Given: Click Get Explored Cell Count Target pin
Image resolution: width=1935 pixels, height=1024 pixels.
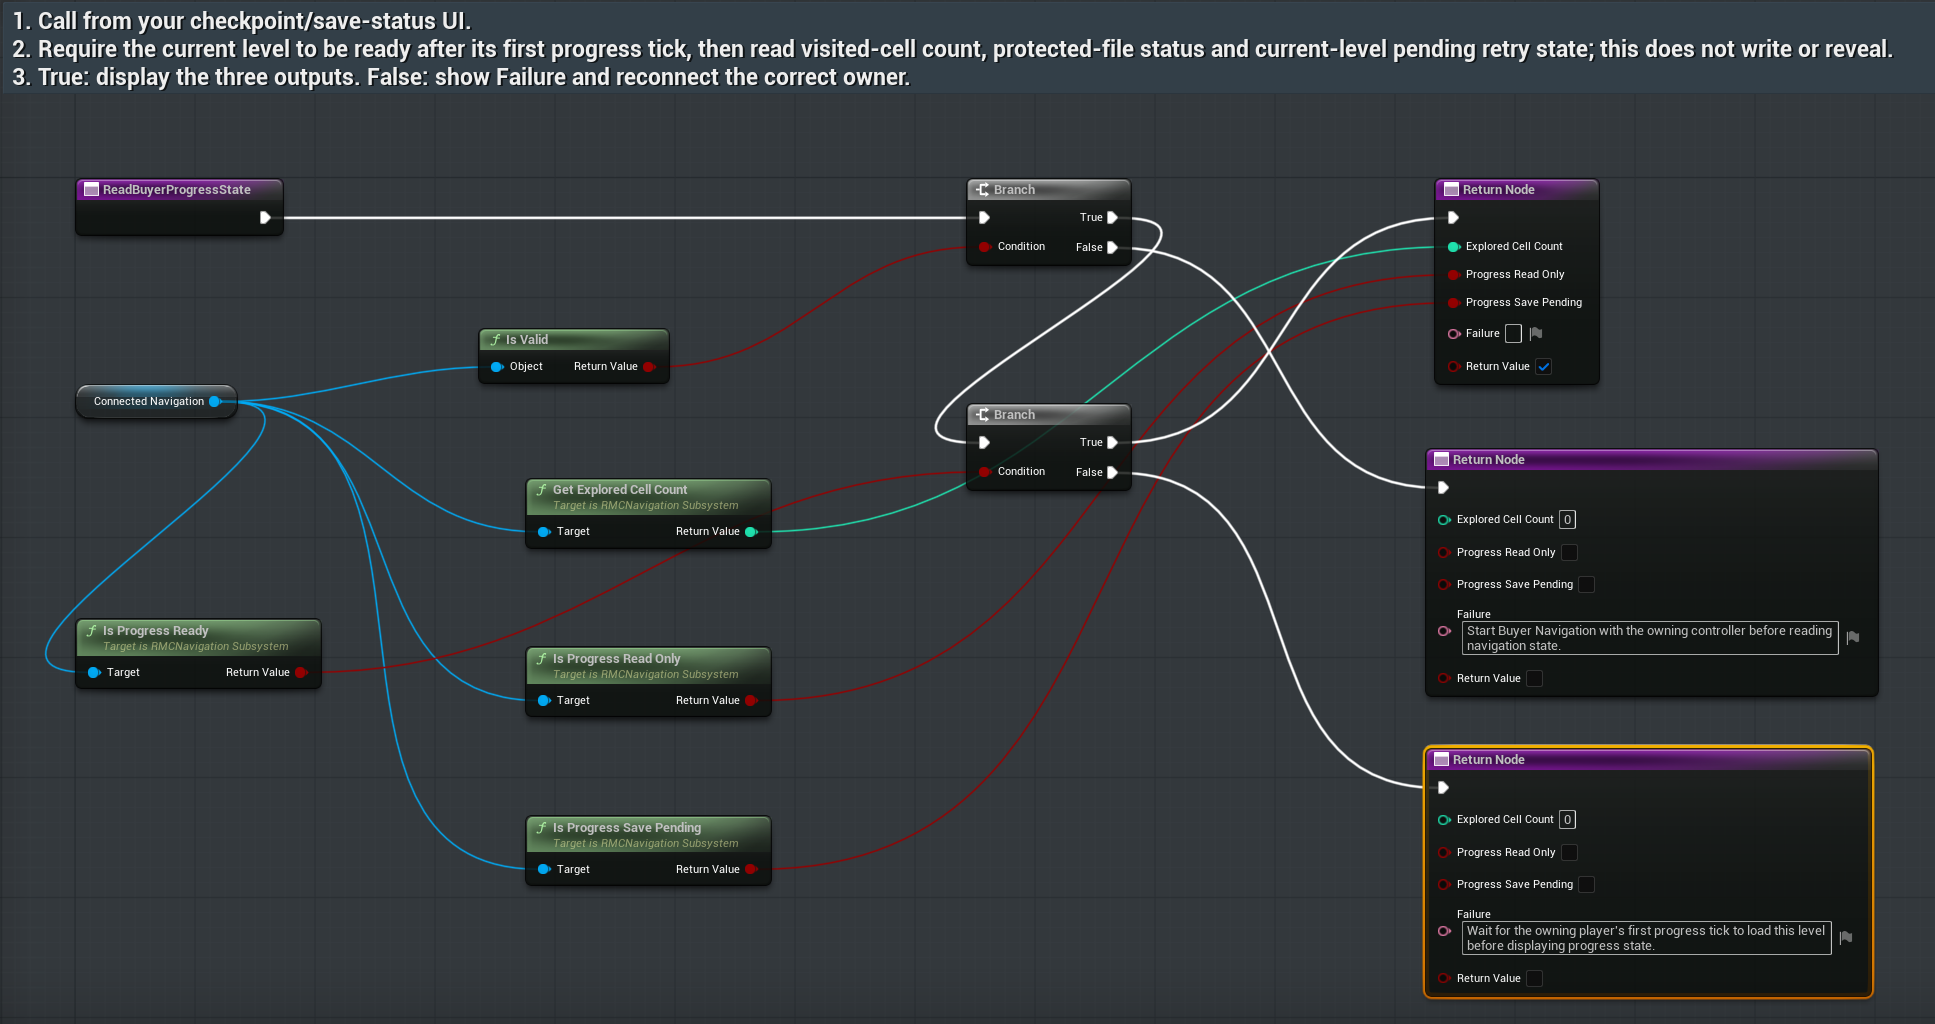Looking at the screenshot, I should click(x=544, y=532).
